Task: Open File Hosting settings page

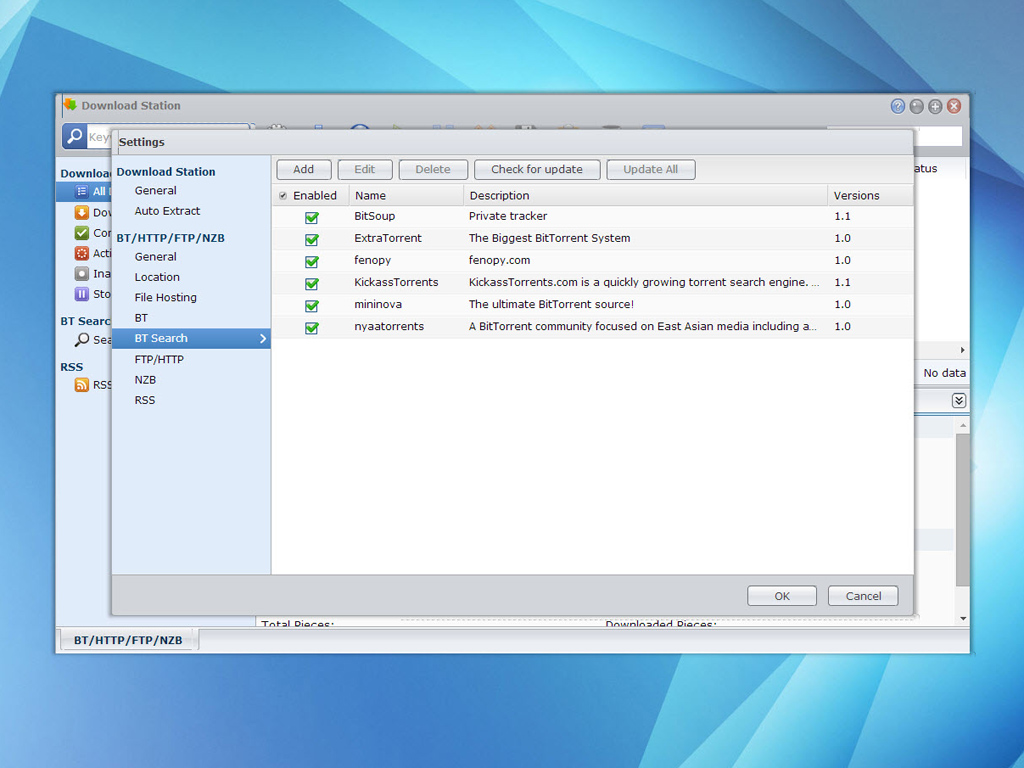Action: 165,297
